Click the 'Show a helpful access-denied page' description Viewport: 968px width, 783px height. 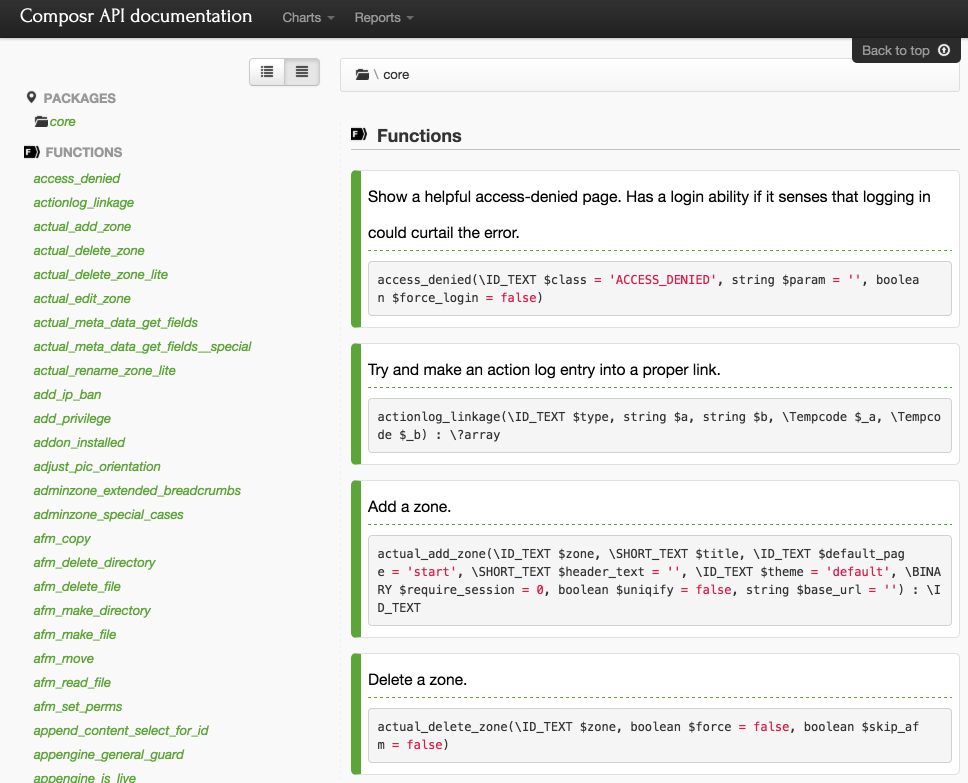649,214
